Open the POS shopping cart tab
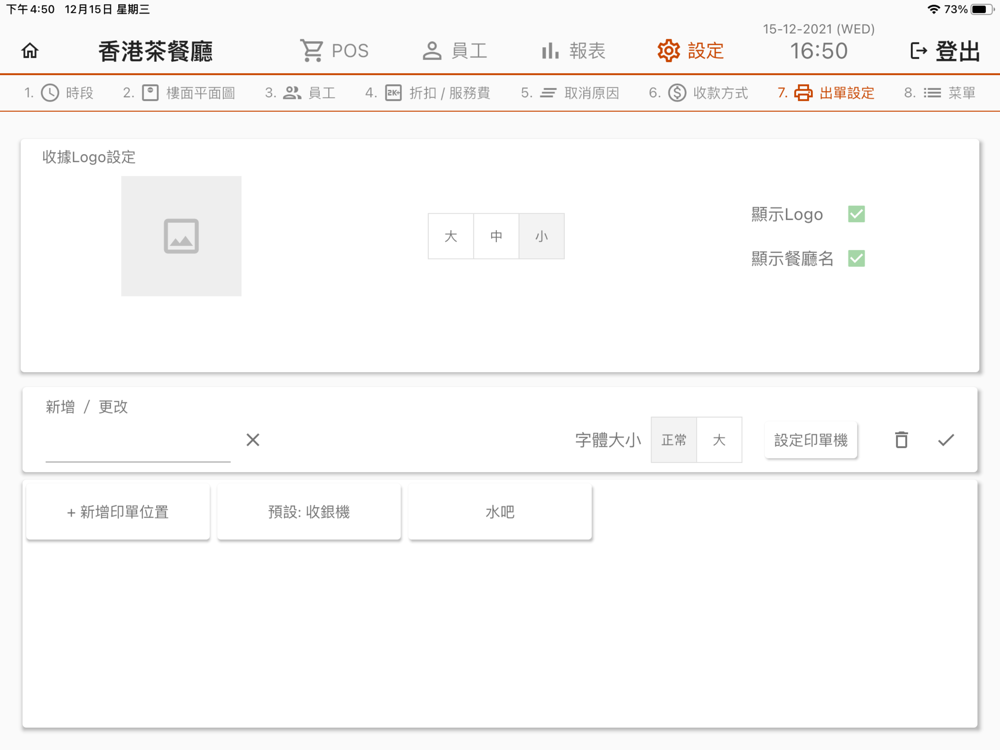Screen dimensions: 1000x750 tap(334, 50)
